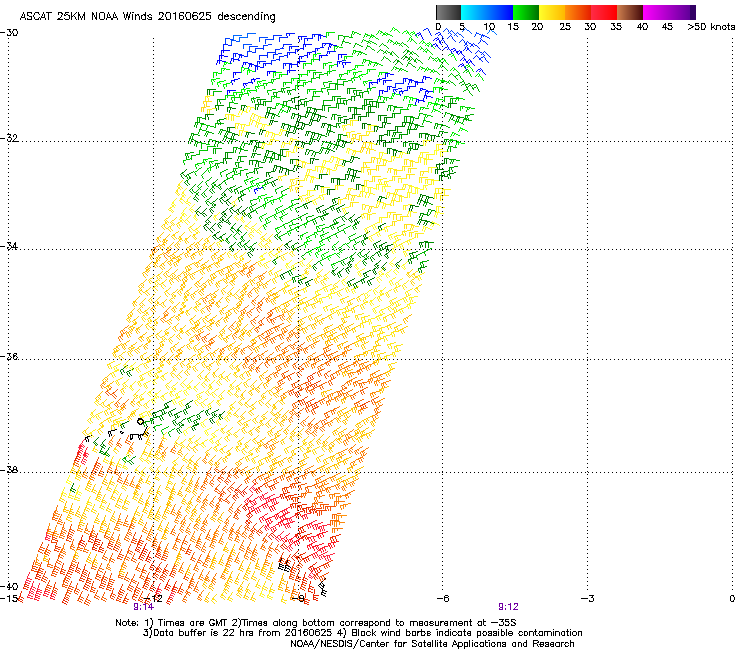The height and width of the screenshot is (650, 740).
Task: Click the longitude label '0' at bottom right
Action: [x=732, y=598]
